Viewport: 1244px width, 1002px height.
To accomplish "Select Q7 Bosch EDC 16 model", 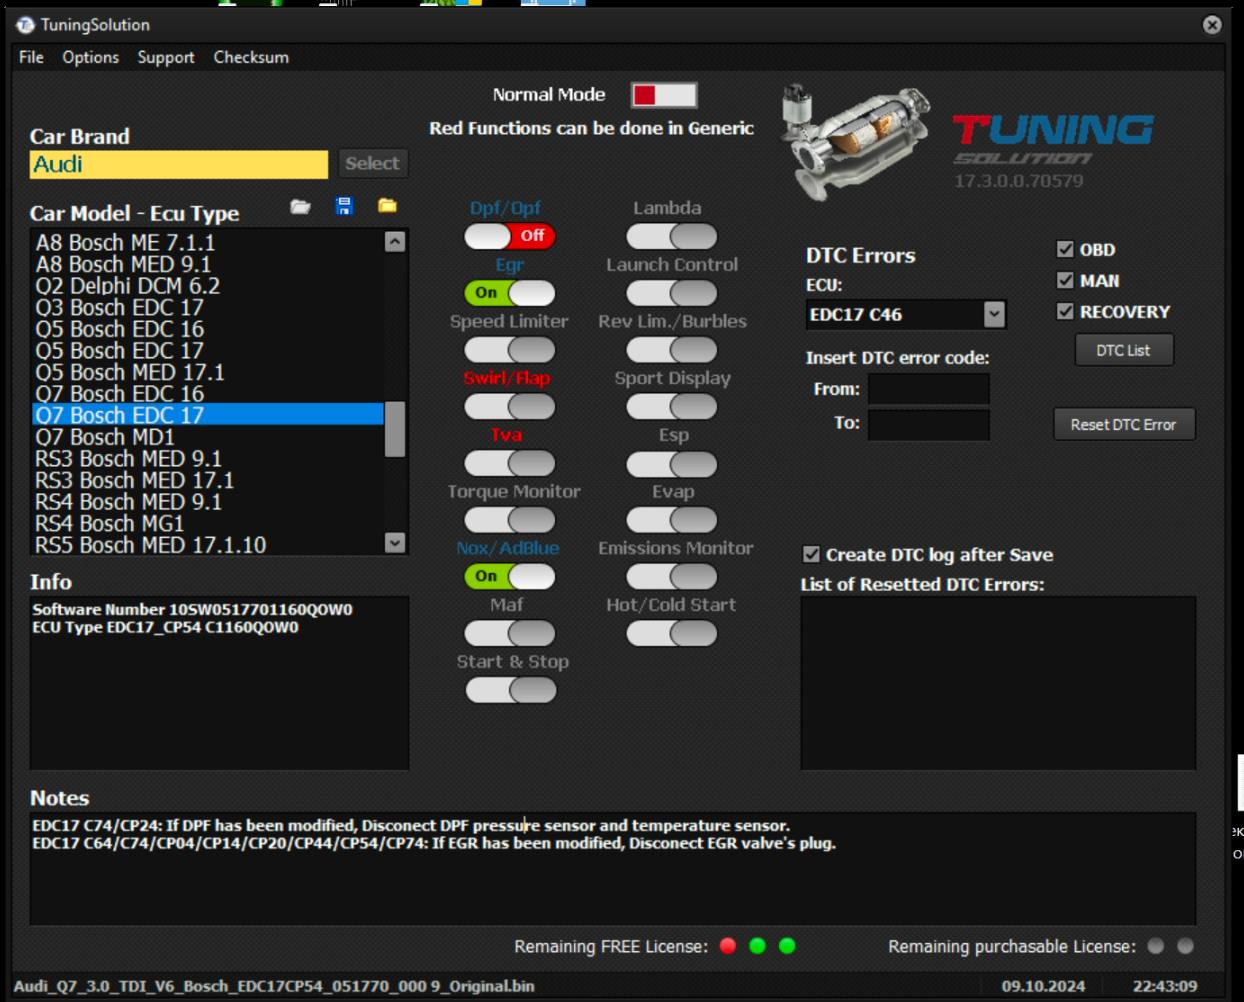I will pyautogui.click(x=208, y=394).
